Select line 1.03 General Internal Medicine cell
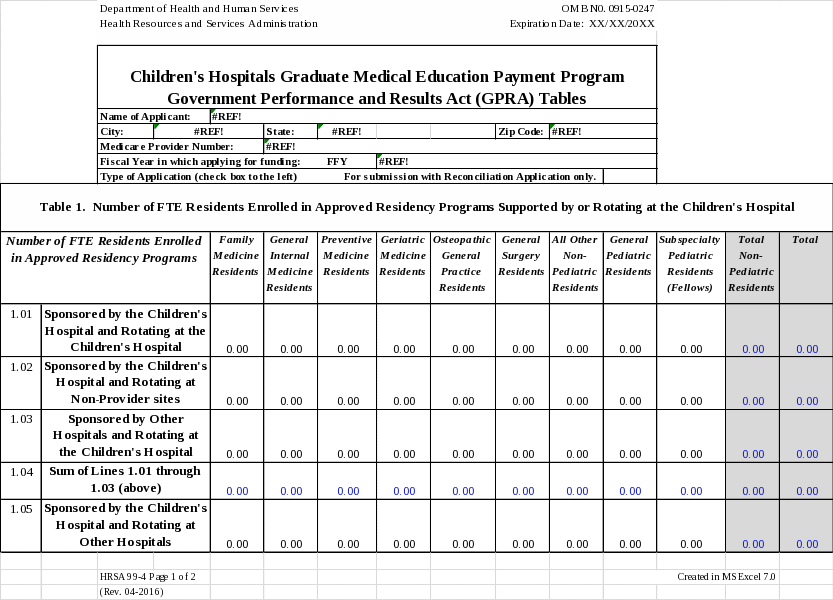The width and height of the screenshot is (833, 600). pos(291,435)
